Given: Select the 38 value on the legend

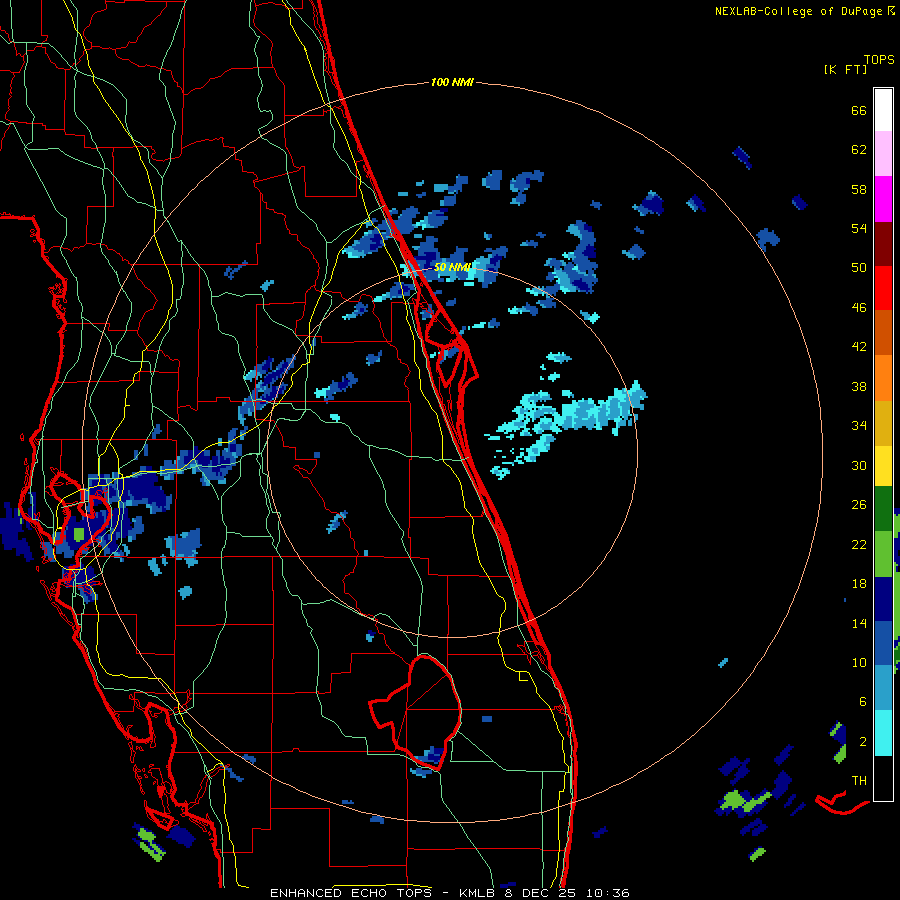Looking at the screenshot, I should point(859,386).
